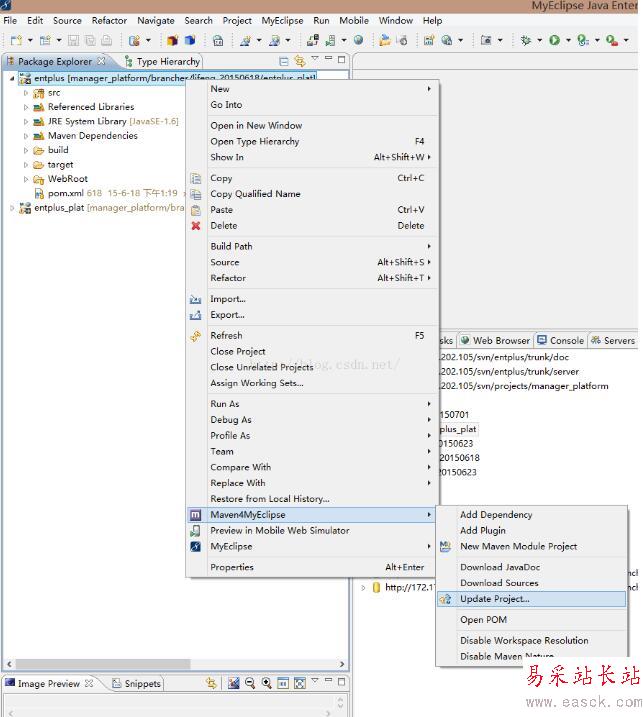
Task: Click the Maven4MyEclipse purple M icon
Action: (x=195, y=515)
